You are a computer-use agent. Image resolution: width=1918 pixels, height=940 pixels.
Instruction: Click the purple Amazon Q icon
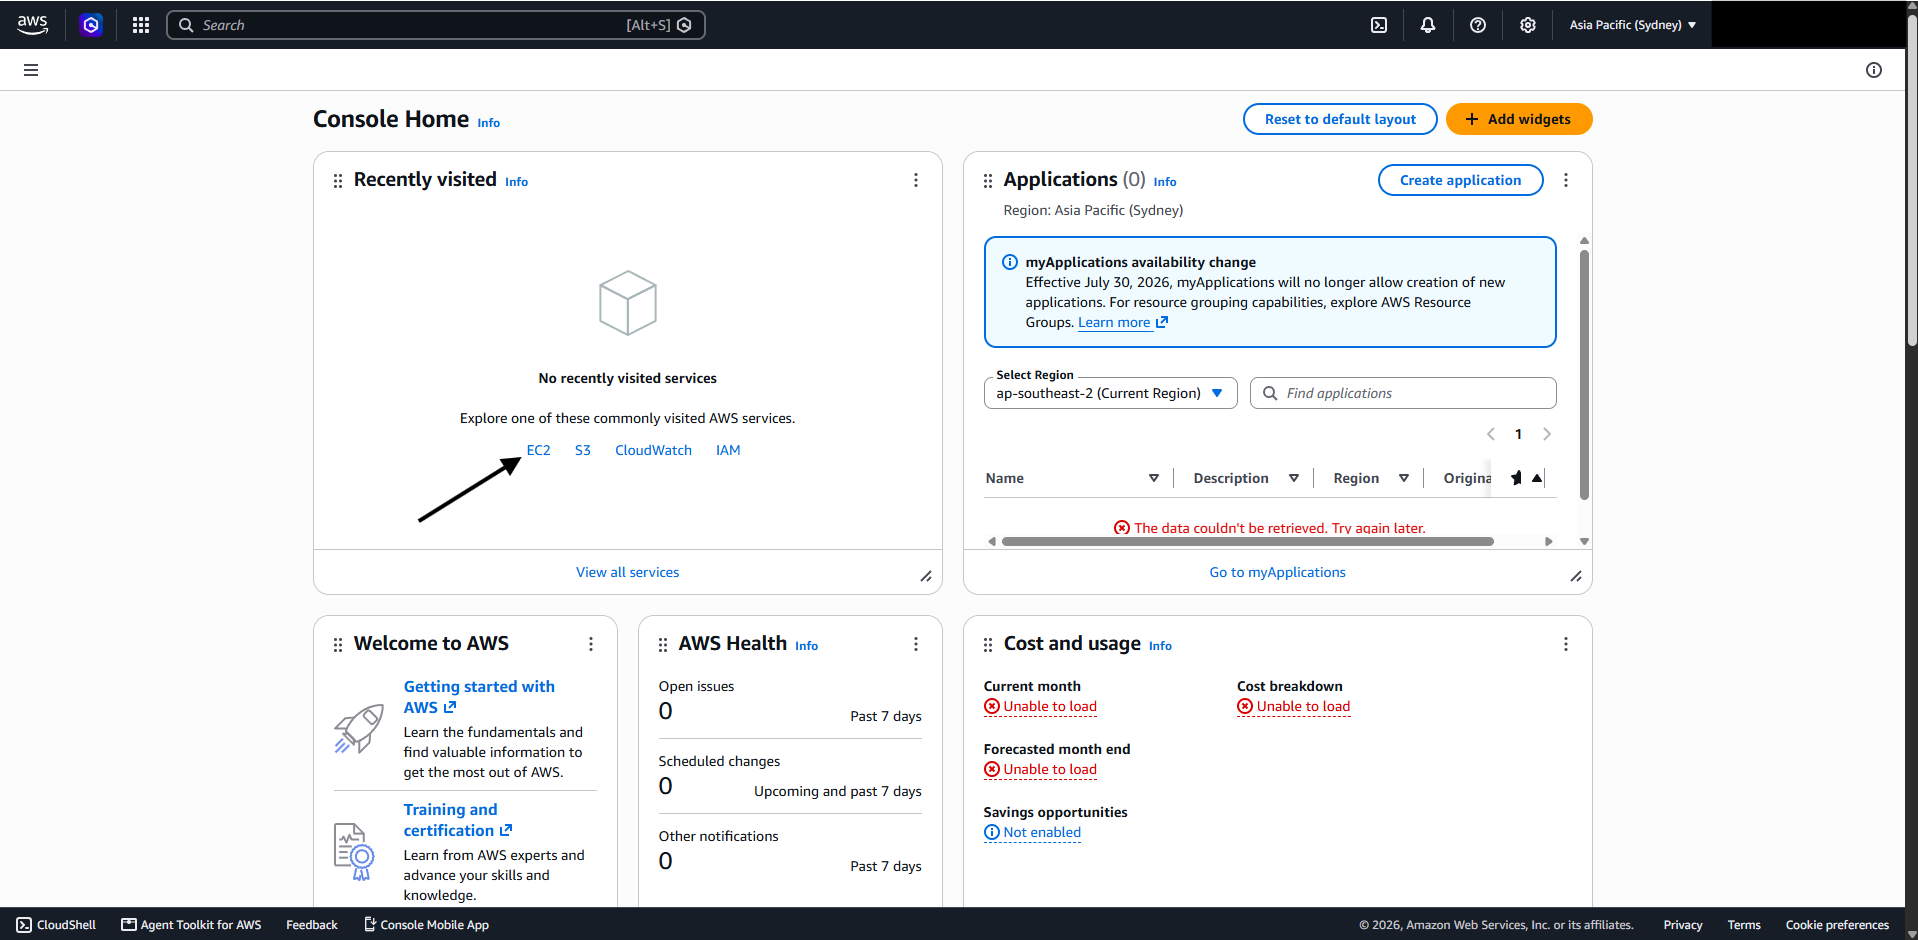tap(91, 25)
